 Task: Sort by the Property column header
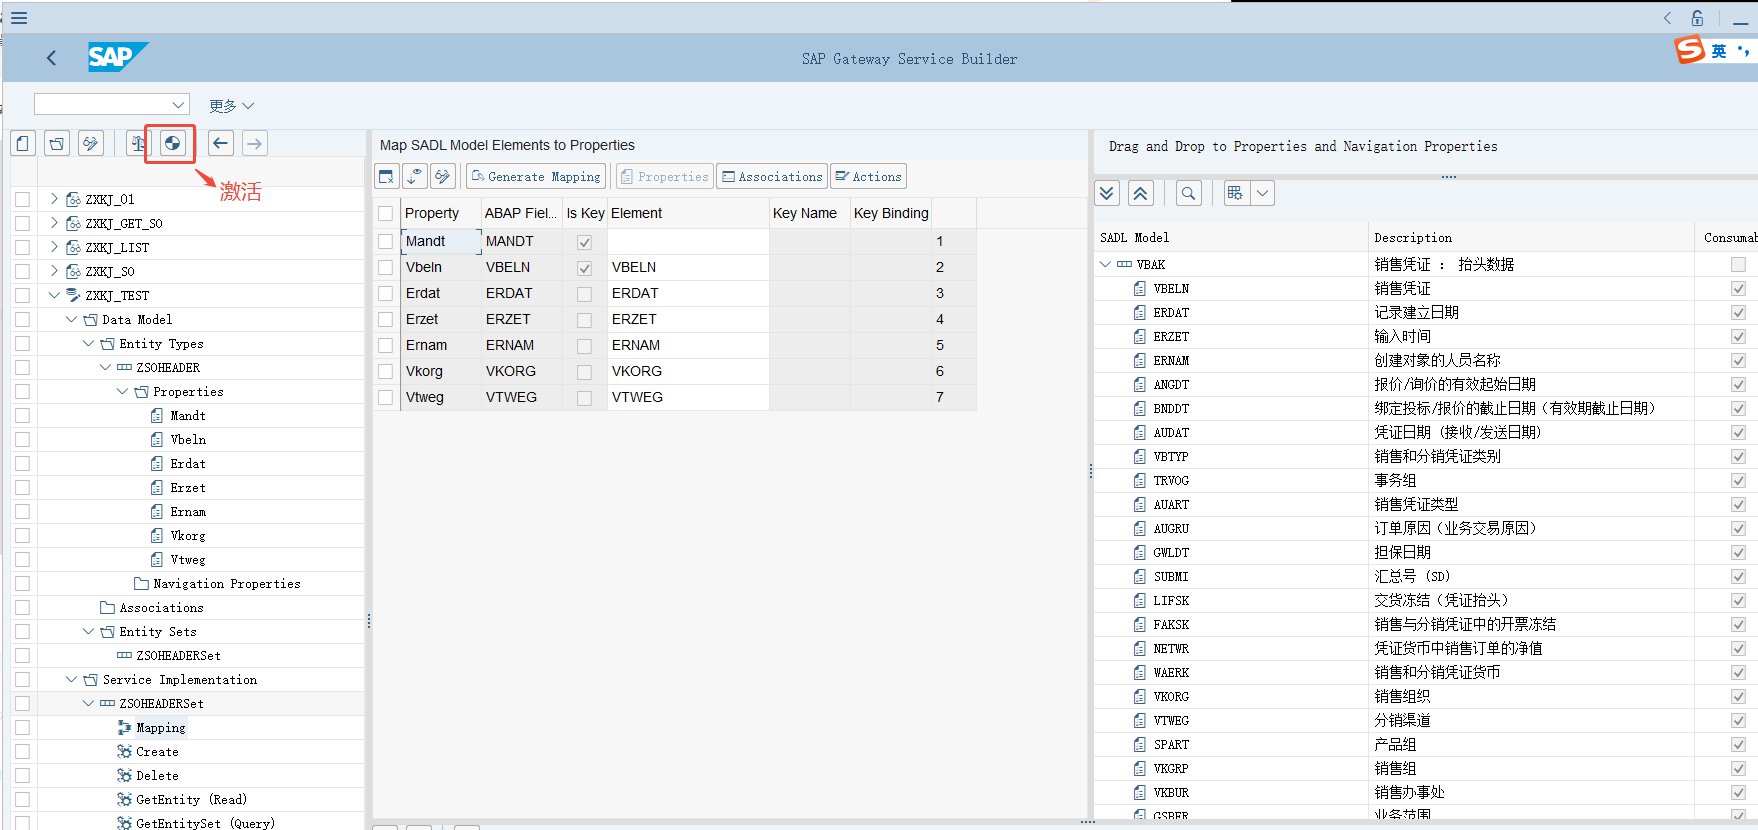(x=440, y=213)
